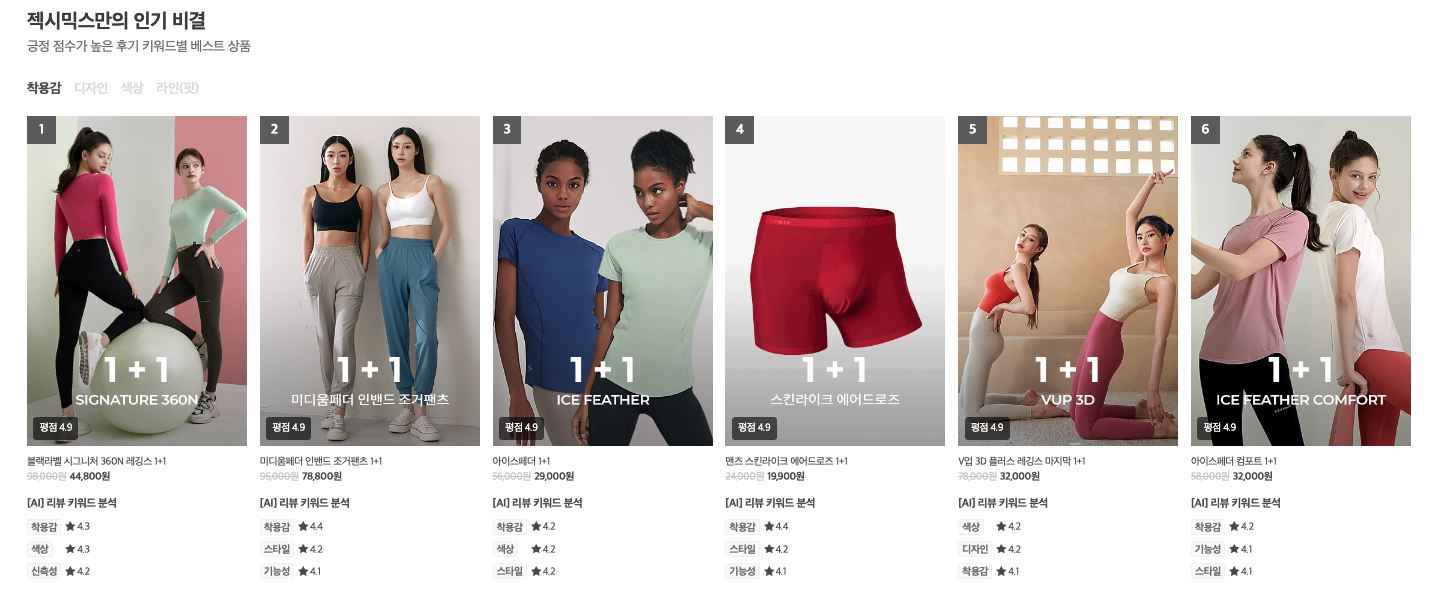This screenshot has width=1433, height=599.
Task: Click the 블랙라벨 시그니처 360N 레깅스 title link
Action: (x=96, y=461)
